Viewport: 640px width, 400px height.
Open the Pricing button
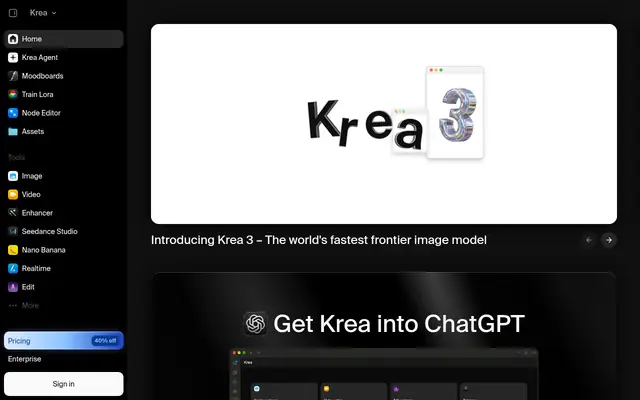64,340
